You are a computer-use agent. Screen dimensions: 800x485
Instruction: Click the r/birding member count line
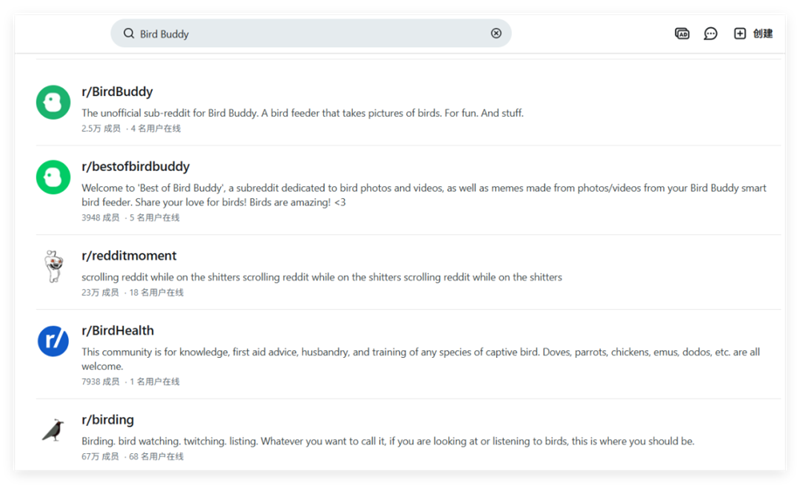[x=132, y=456]
